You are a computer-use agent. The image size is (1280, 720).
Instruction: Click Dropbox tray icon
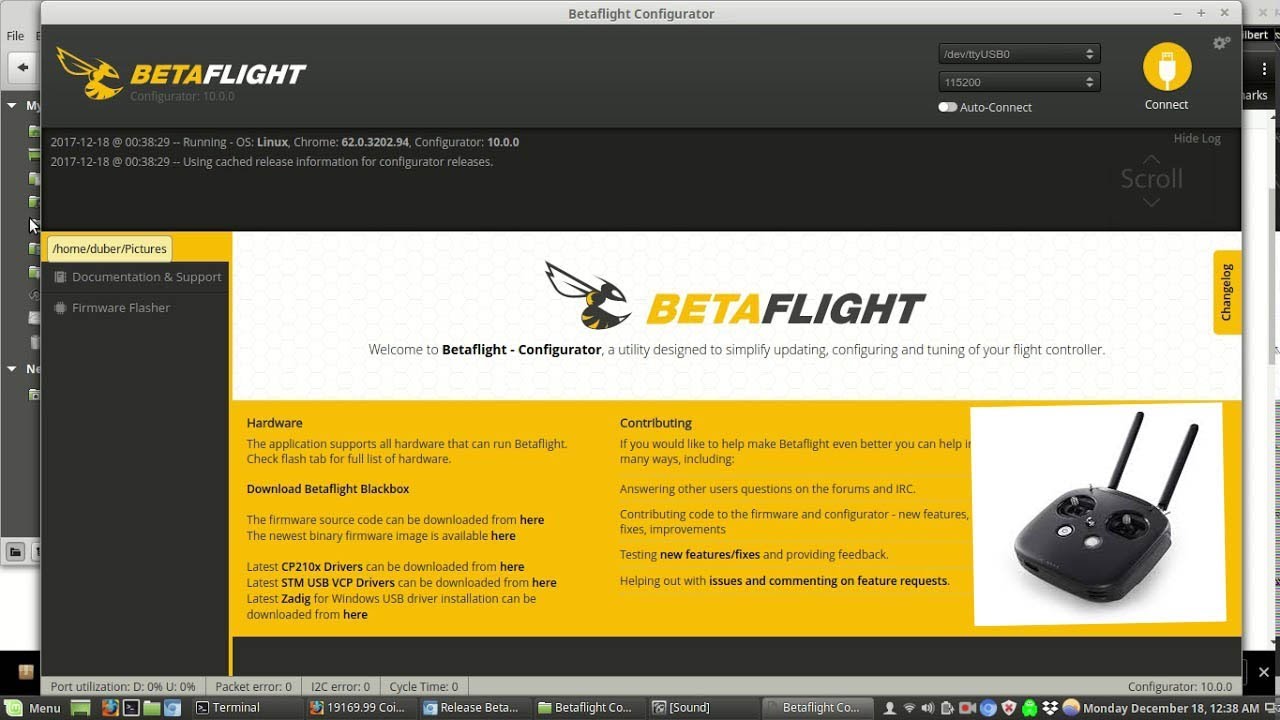click(x=1050, y=708)
